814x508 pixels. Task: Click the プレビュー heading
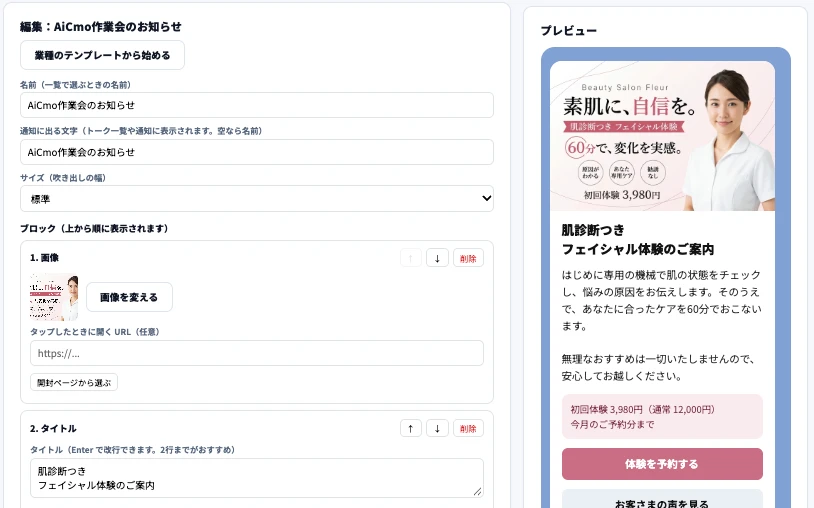coord(568,31)
